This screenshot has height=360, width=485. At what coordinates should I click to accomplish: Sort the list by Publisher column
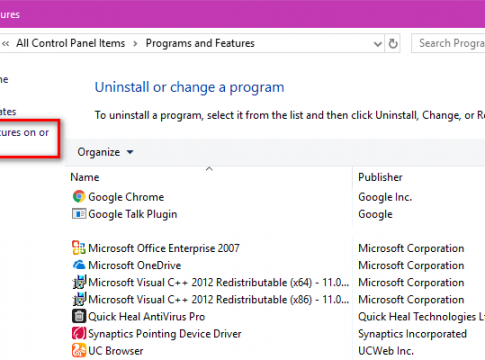coord(380,177)
